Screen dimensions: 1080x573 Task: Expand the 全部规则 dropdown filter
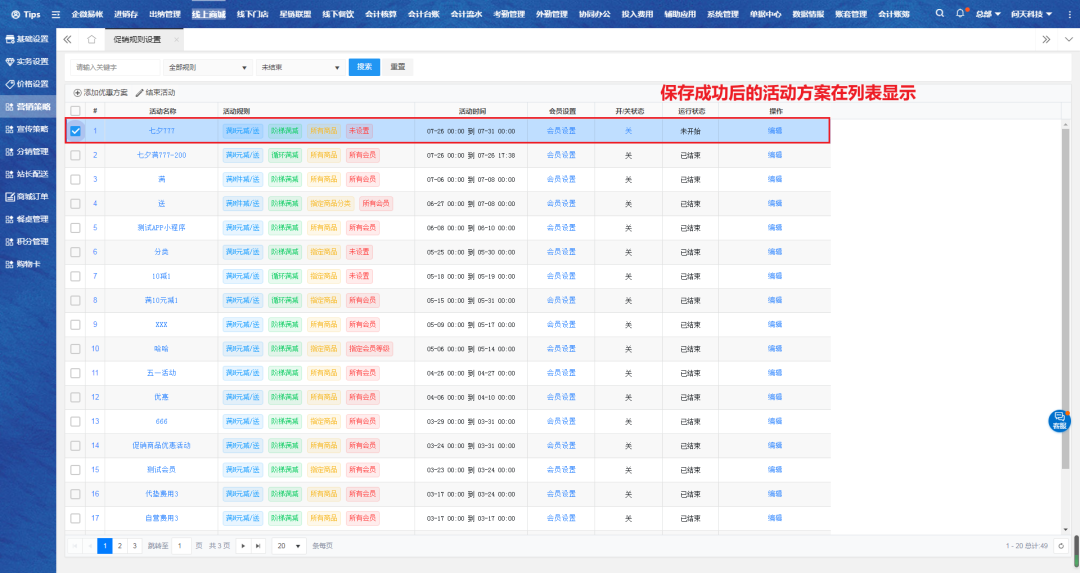pyautogui.click(x=208, y=67)
